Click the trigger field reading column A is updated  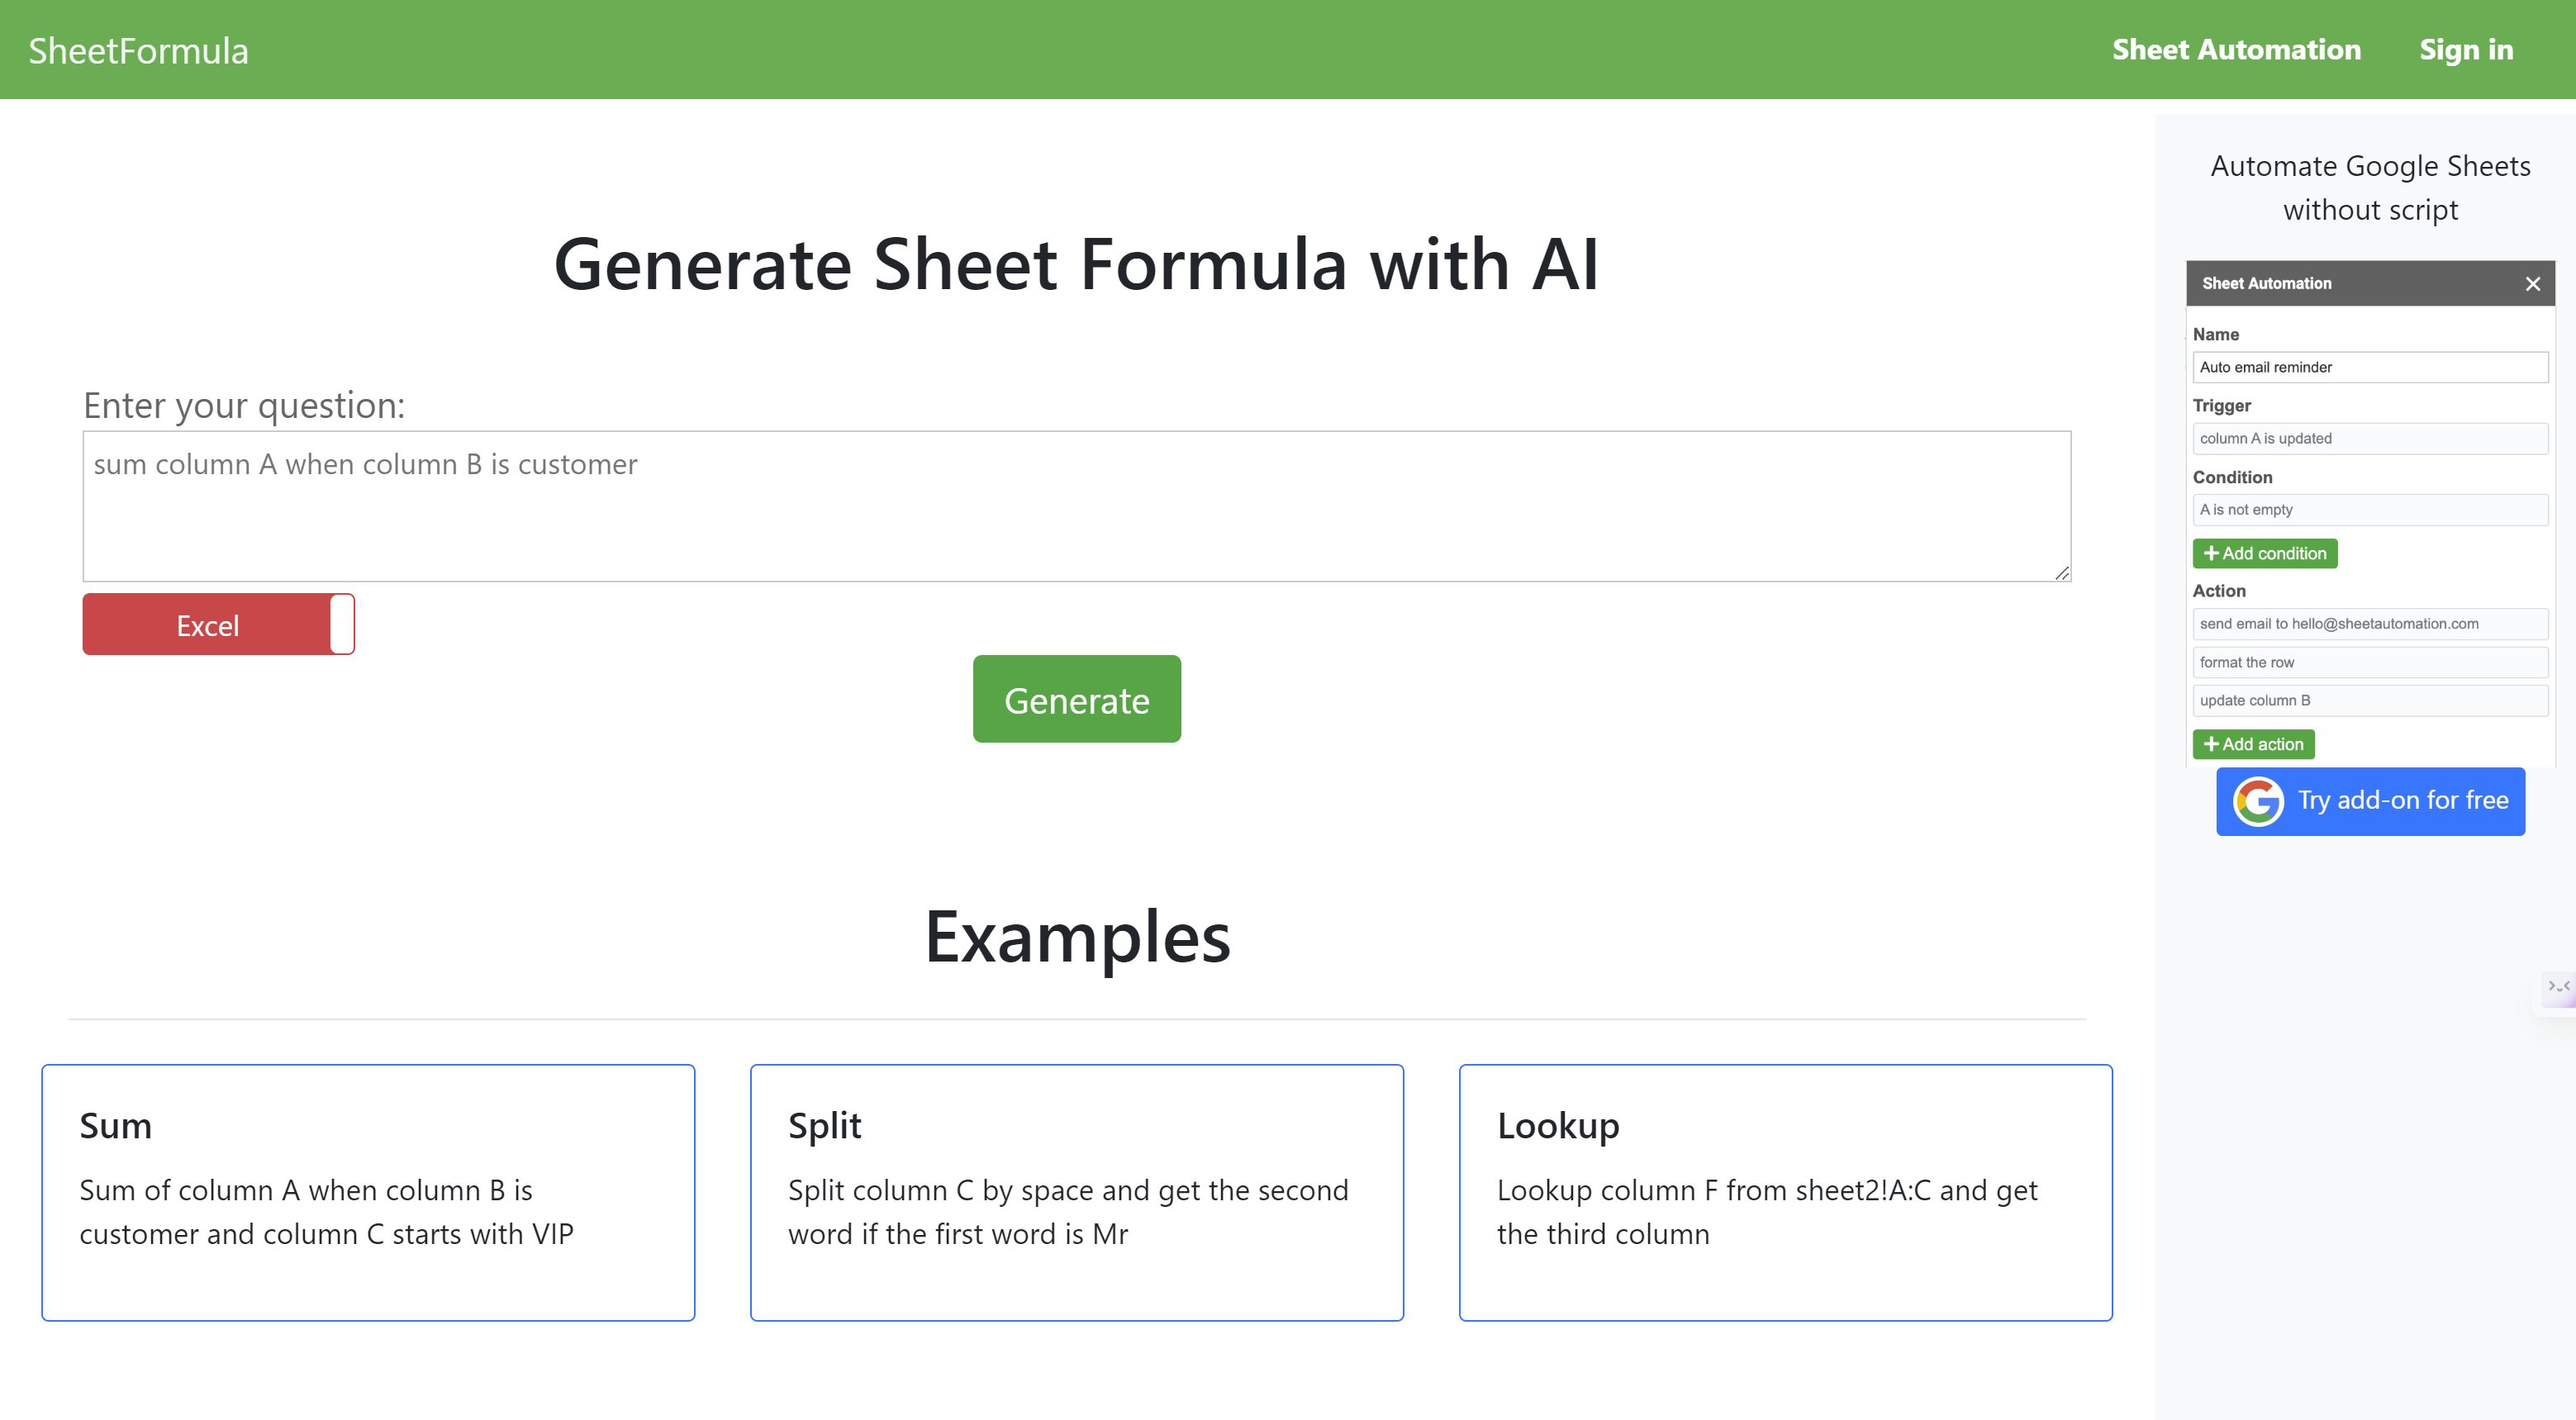click(2370, 438)
